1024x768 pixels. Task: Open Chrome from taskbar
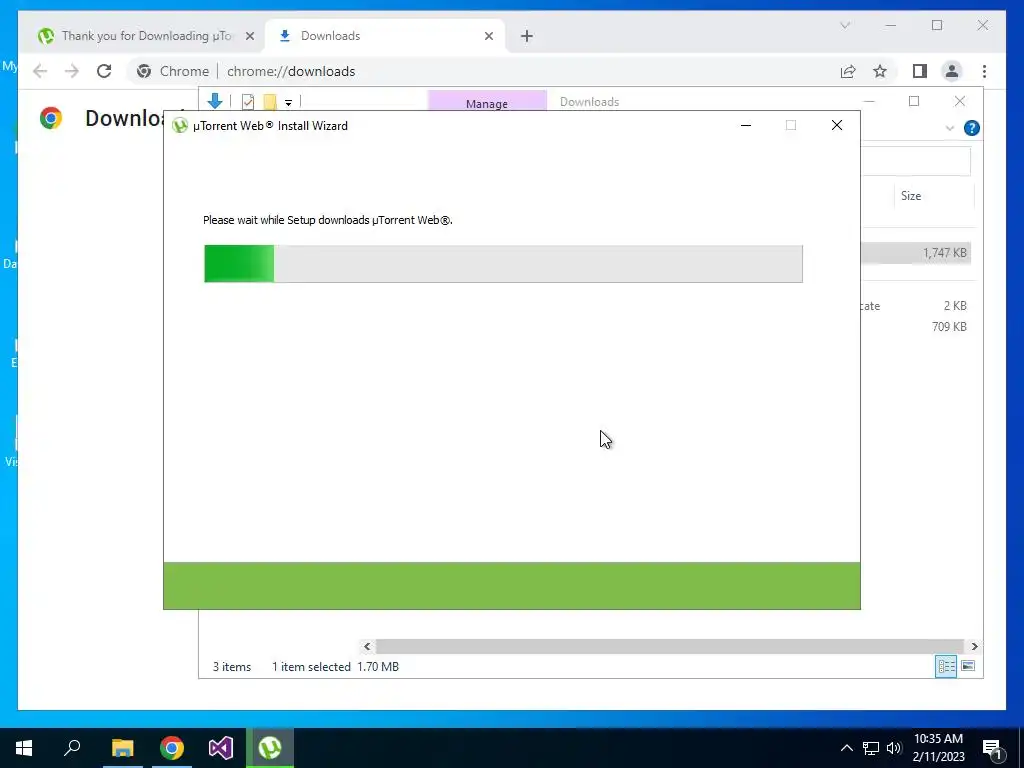coord(172,748)
